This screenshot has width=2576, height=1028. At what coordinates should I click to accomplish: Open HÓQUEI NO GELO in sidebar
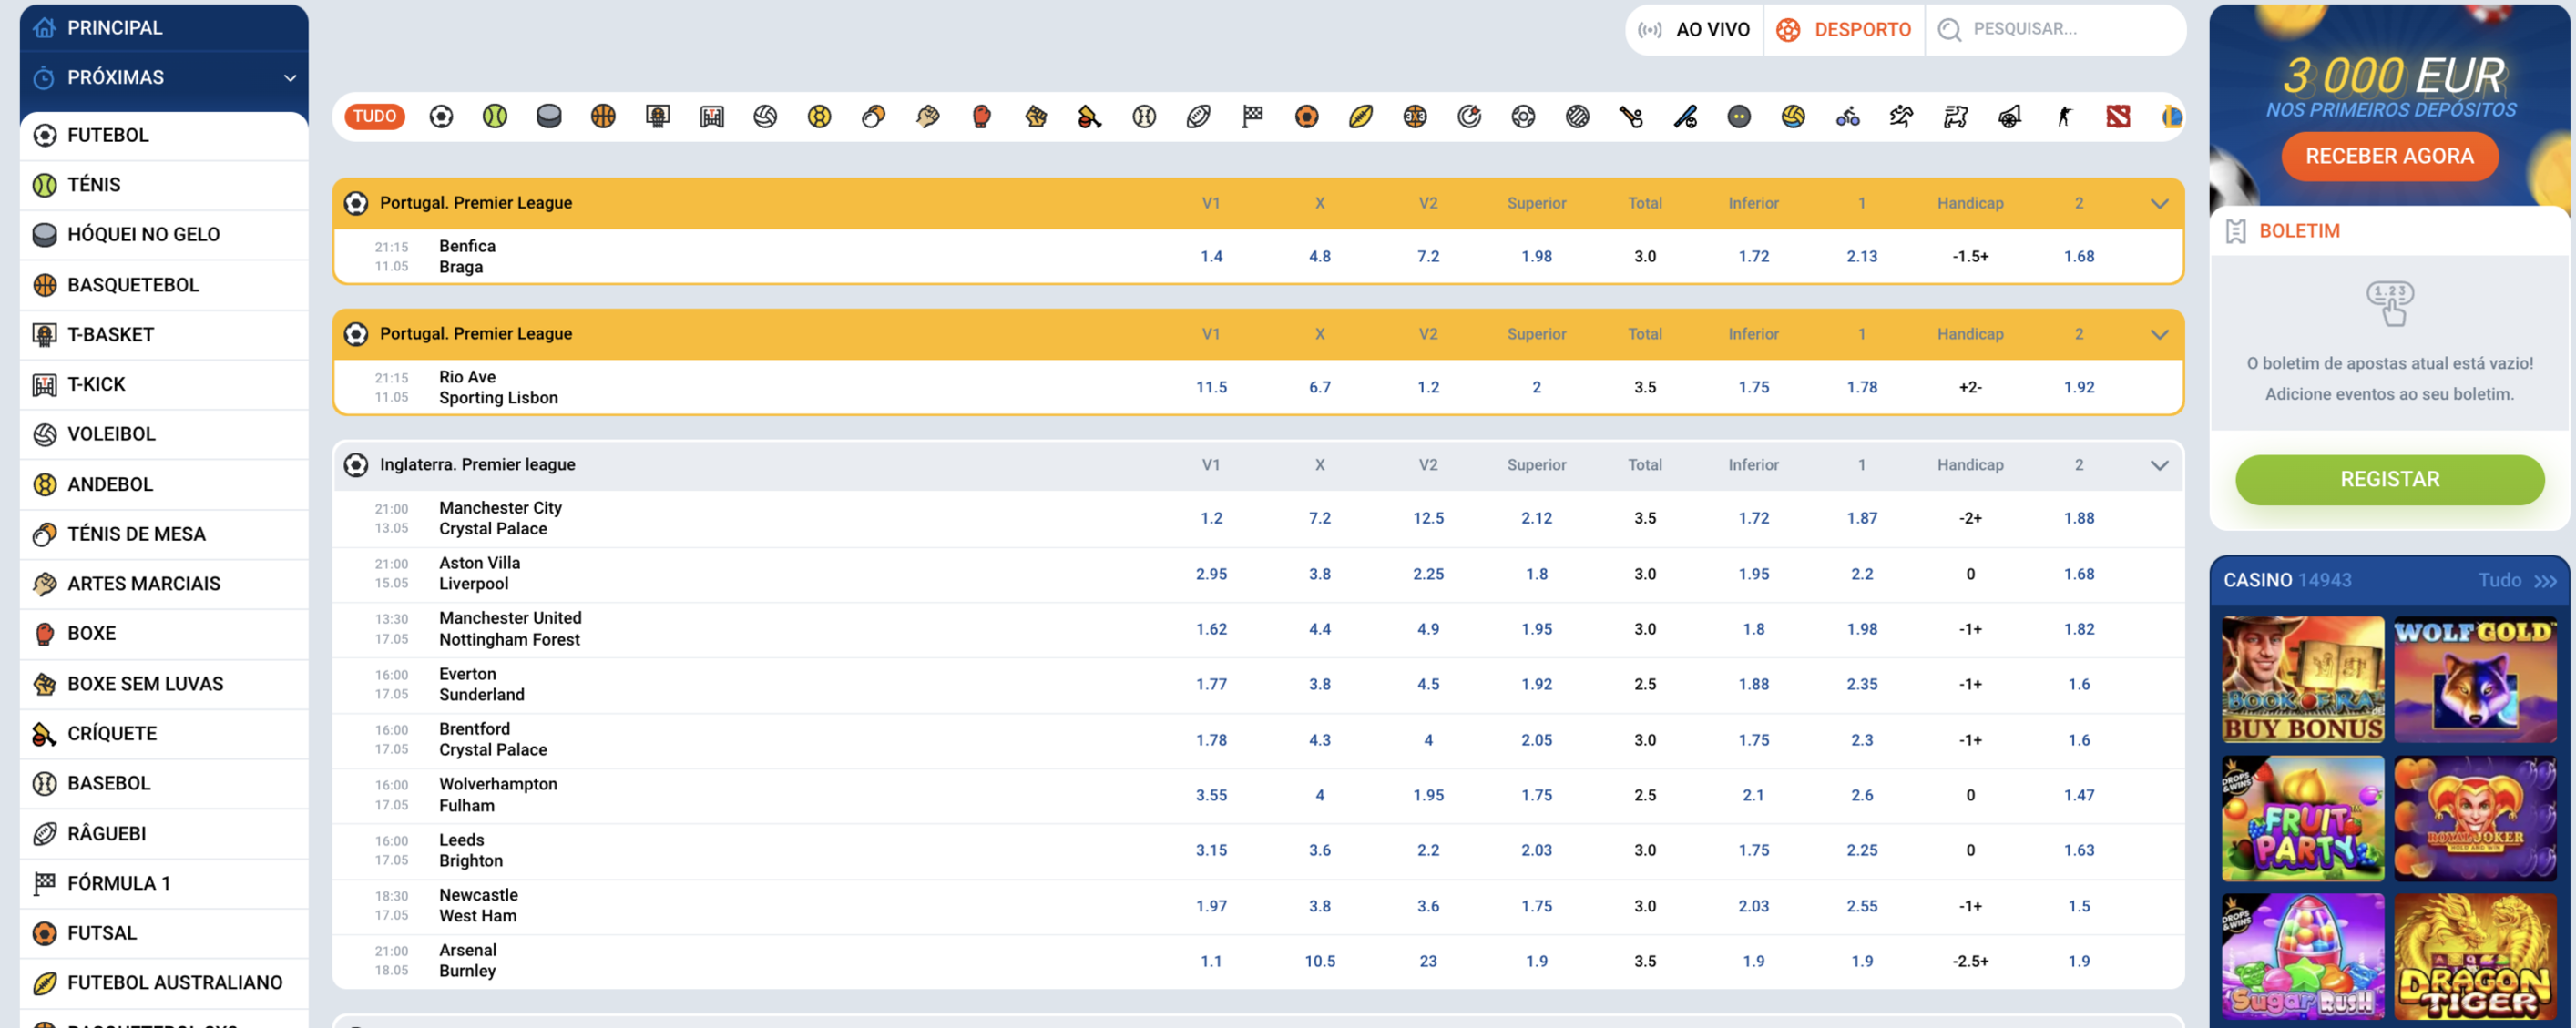pyautogui.click(x=164, y=234)
